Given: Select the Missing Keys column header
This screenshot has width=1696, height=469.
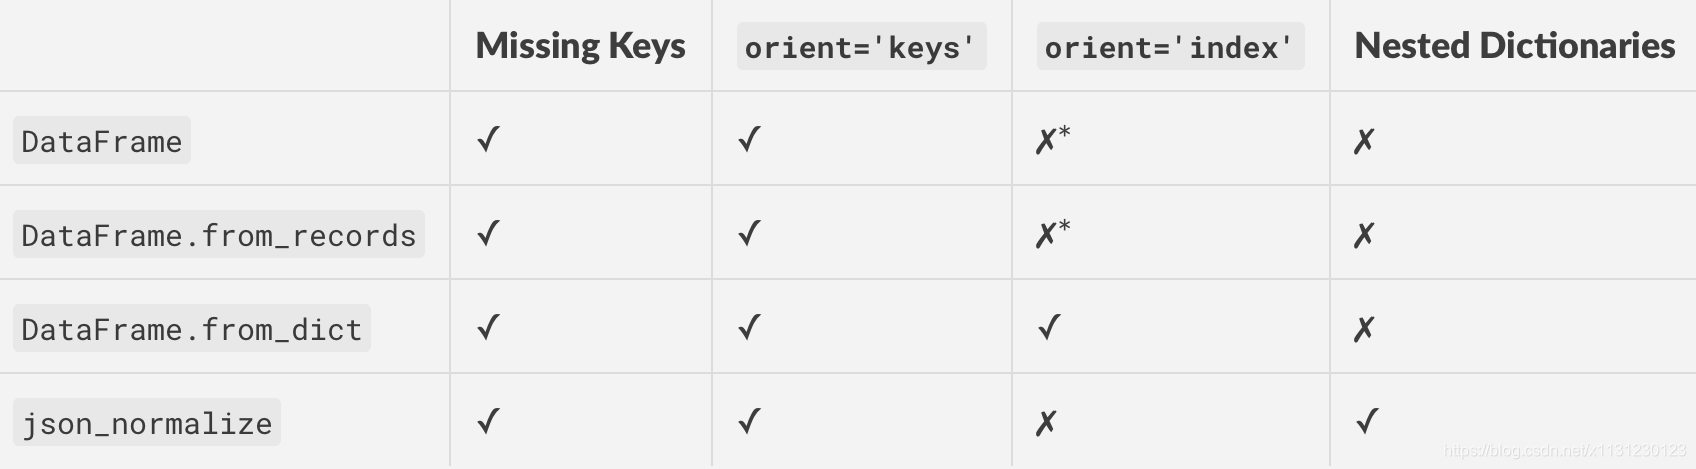Looking at the screenshot, I should pyautogui.click(x=580, y=46).
